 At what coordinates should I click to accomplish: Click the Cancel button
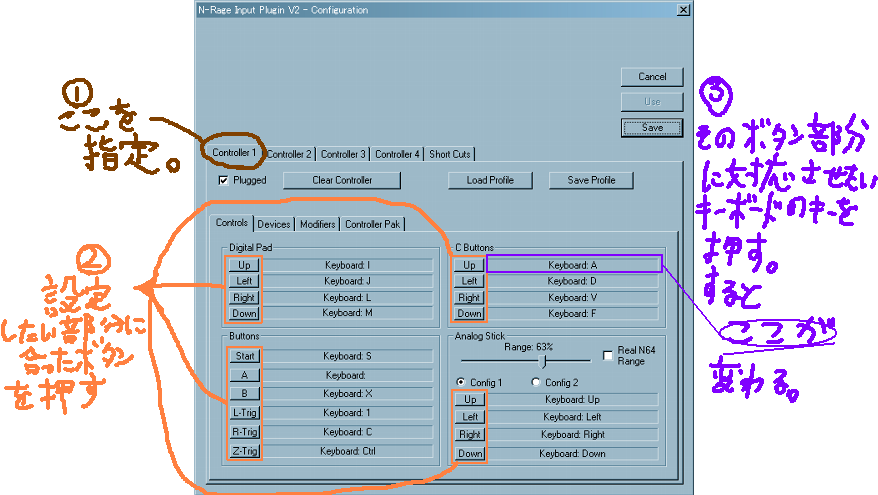point(652,77)
